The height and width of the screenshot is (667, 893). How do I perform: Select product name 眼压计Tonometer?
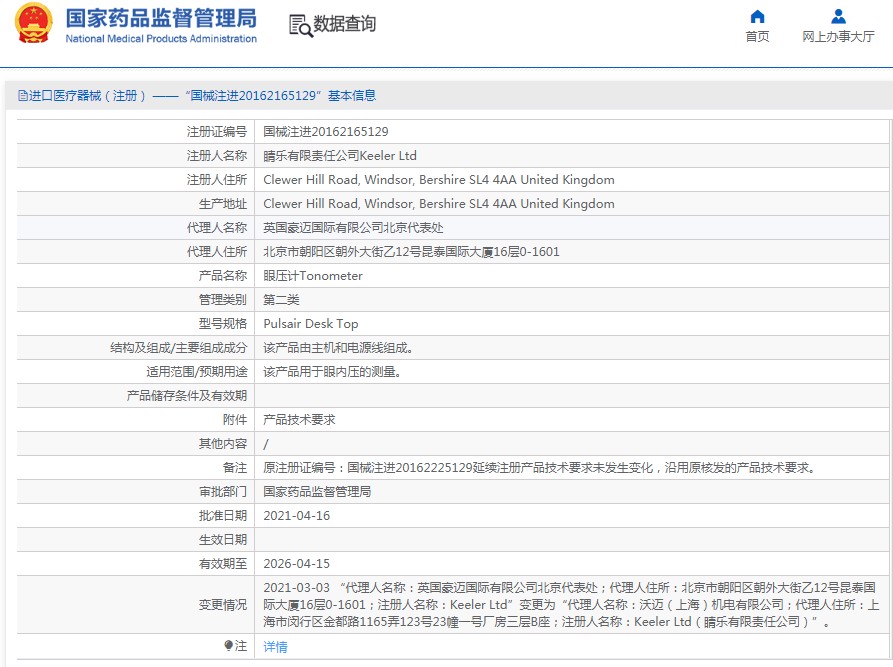point(313,276)
